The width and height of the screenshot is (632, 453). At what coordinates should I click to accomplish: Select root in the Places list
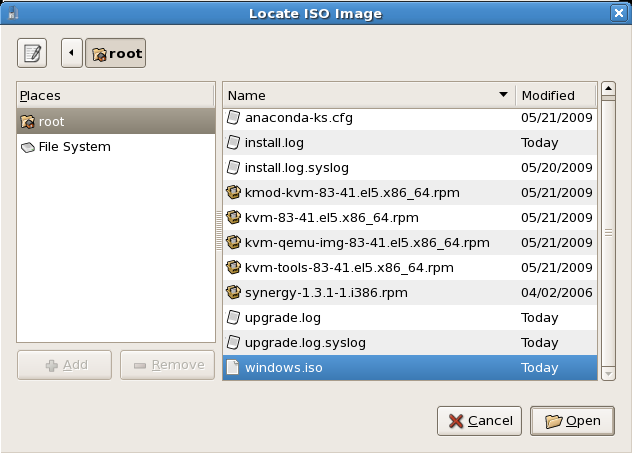coord(116,121)
